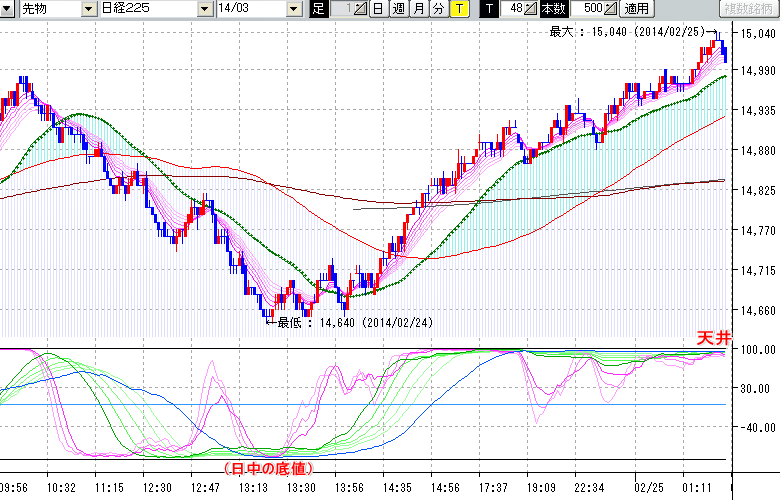Click spinner beside the 足 value field
Image resolution: width=780 pixels, height=500 pixels.
(360, 9)
